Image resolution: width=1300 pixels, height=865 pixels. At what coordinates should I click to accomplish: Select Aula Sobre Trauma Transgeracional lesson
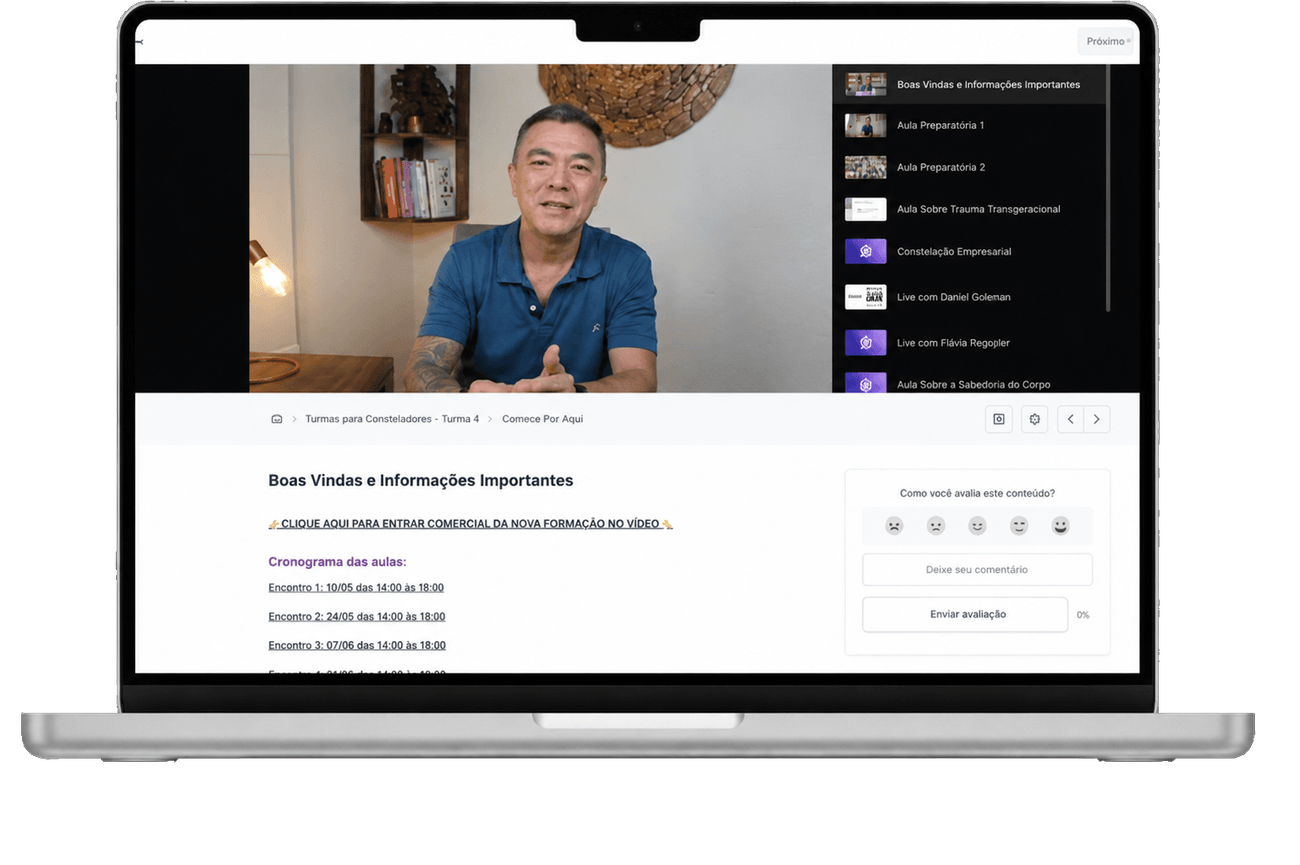click(x=969, y=209)
